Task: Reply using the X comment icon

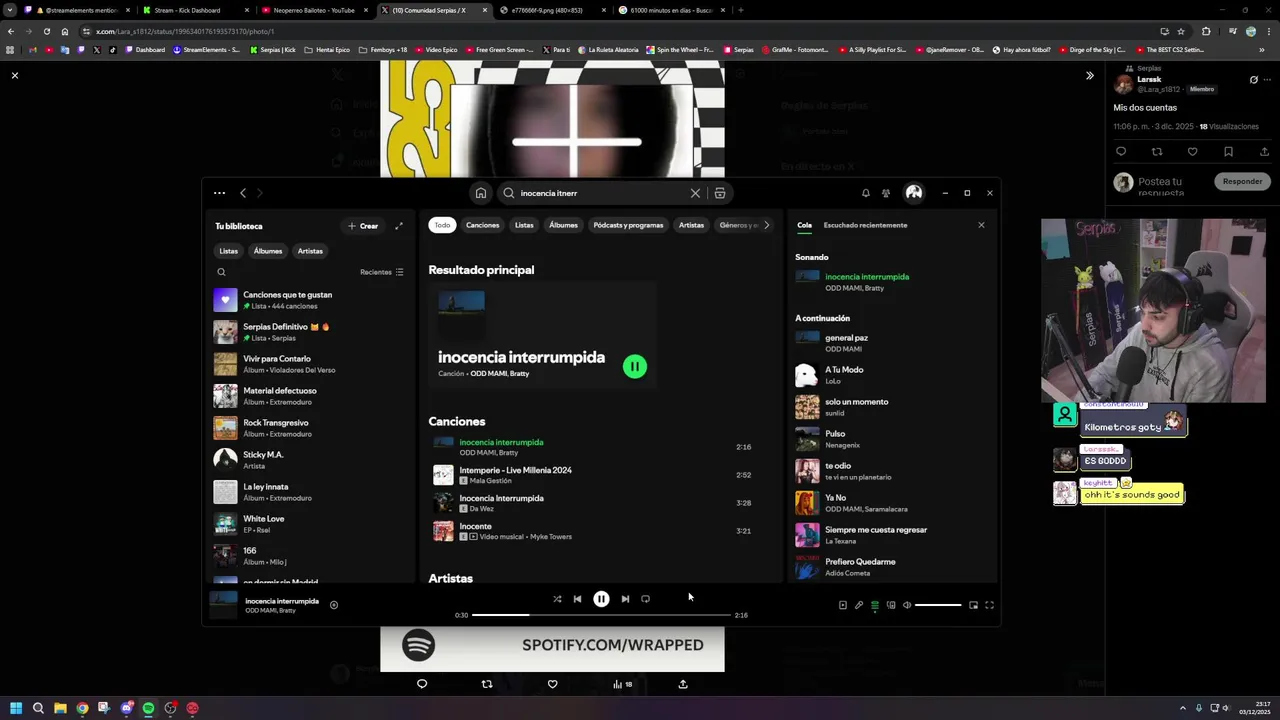Action: 422,684
